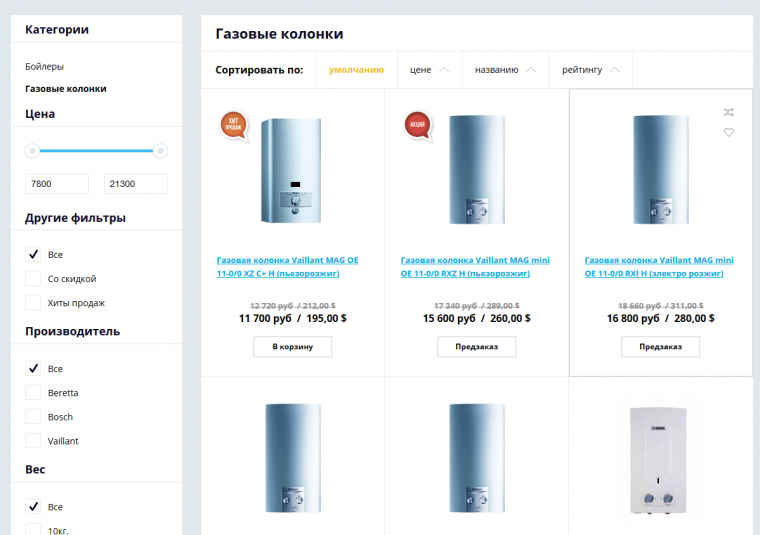The height and width of the screenshot is (535, 760).
Task: Select the Bosch manufacturer checkbox
Action: click(x=33, y=417)
